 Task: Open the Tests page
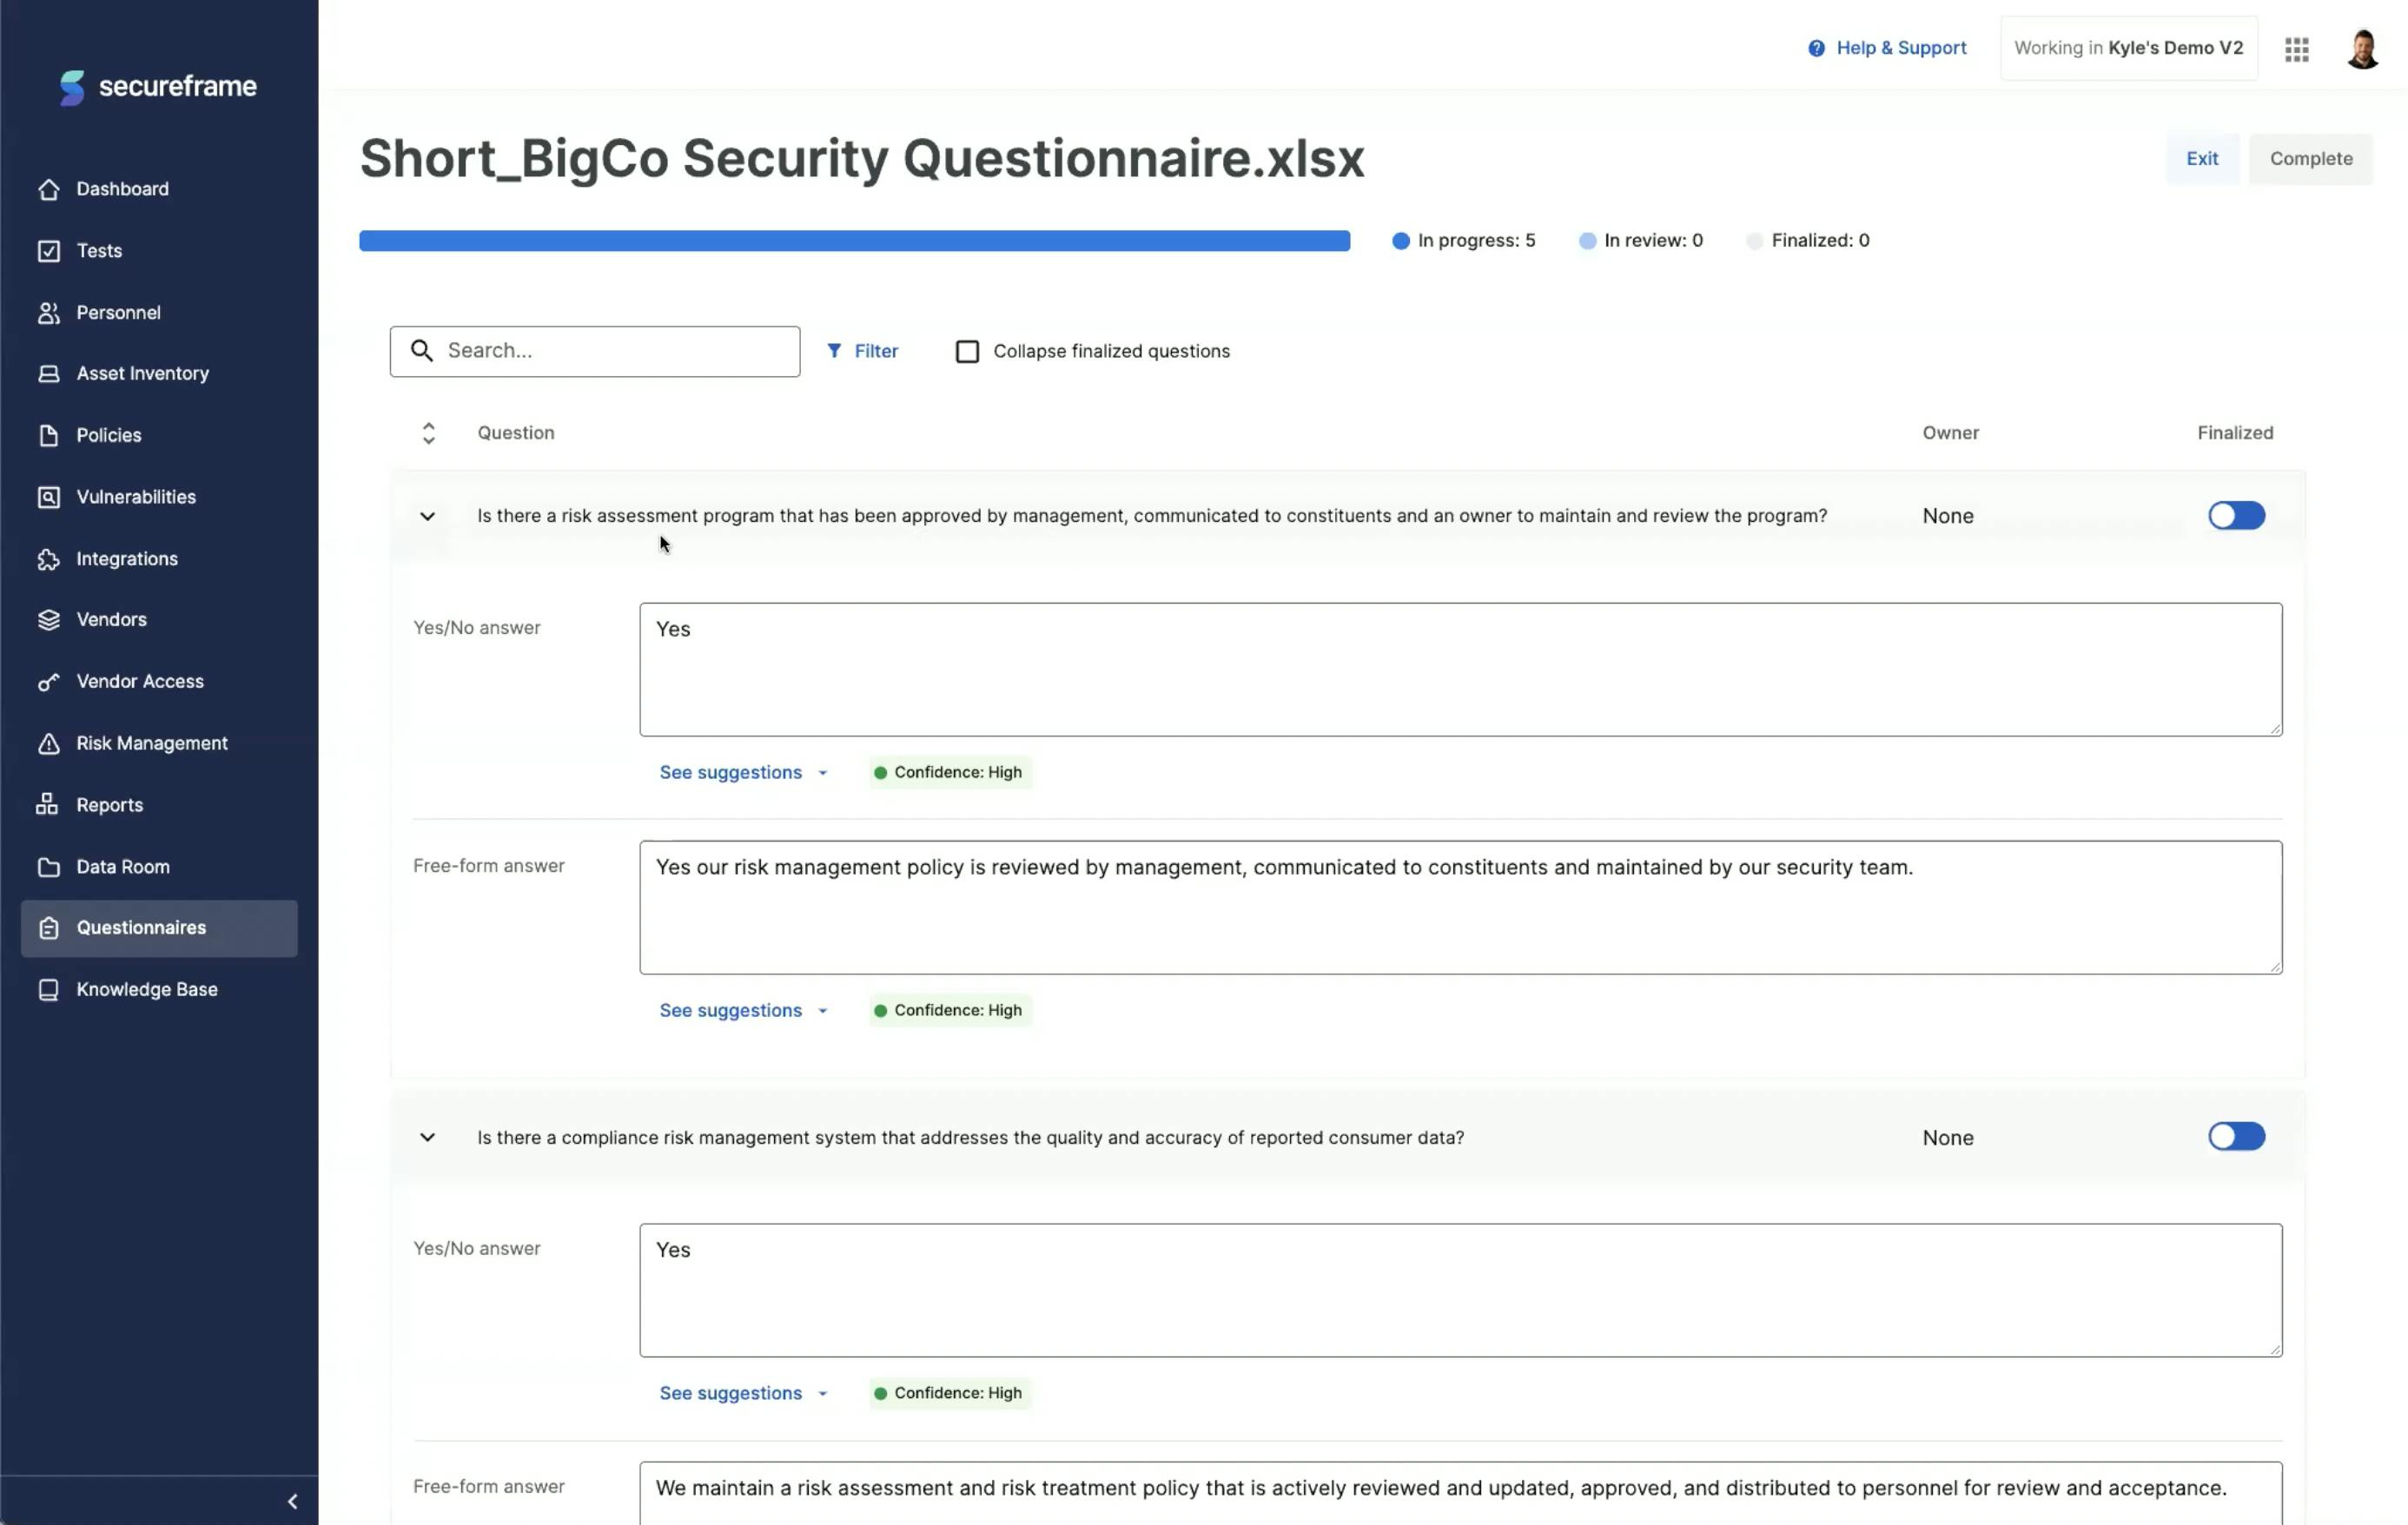tap(99, 251)
